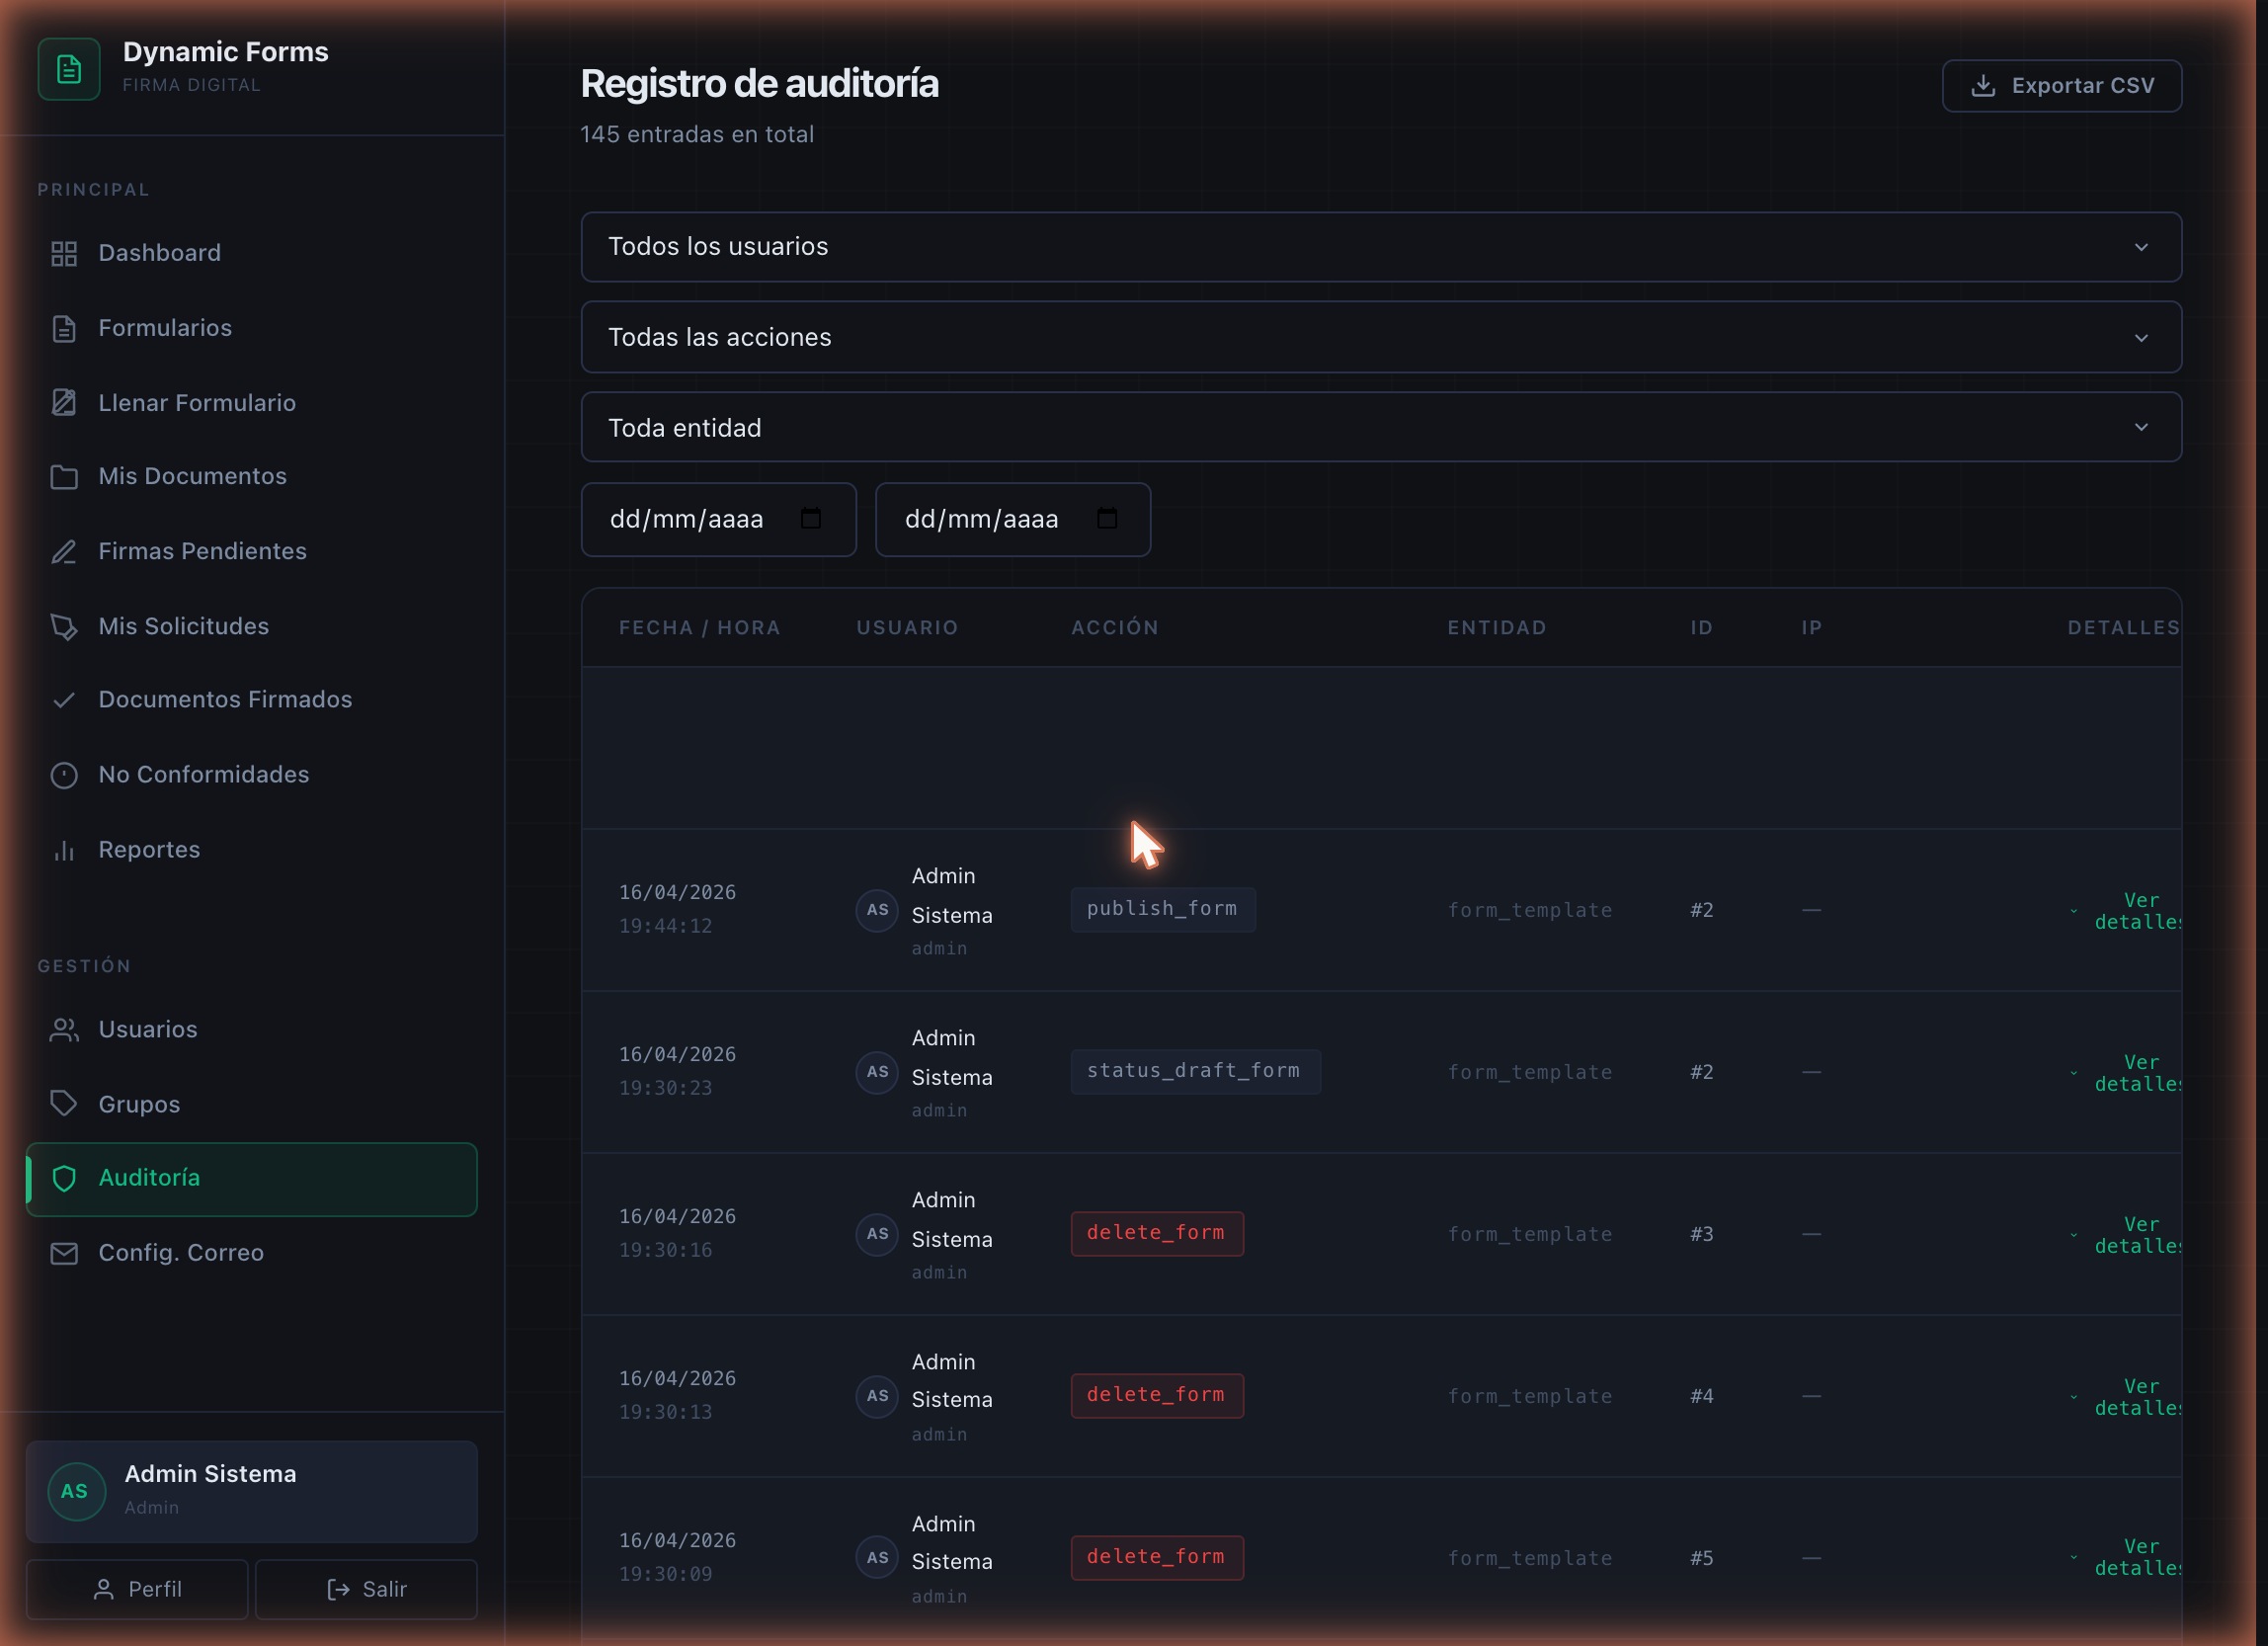Open Llenar Formulario page

[252, 403]
